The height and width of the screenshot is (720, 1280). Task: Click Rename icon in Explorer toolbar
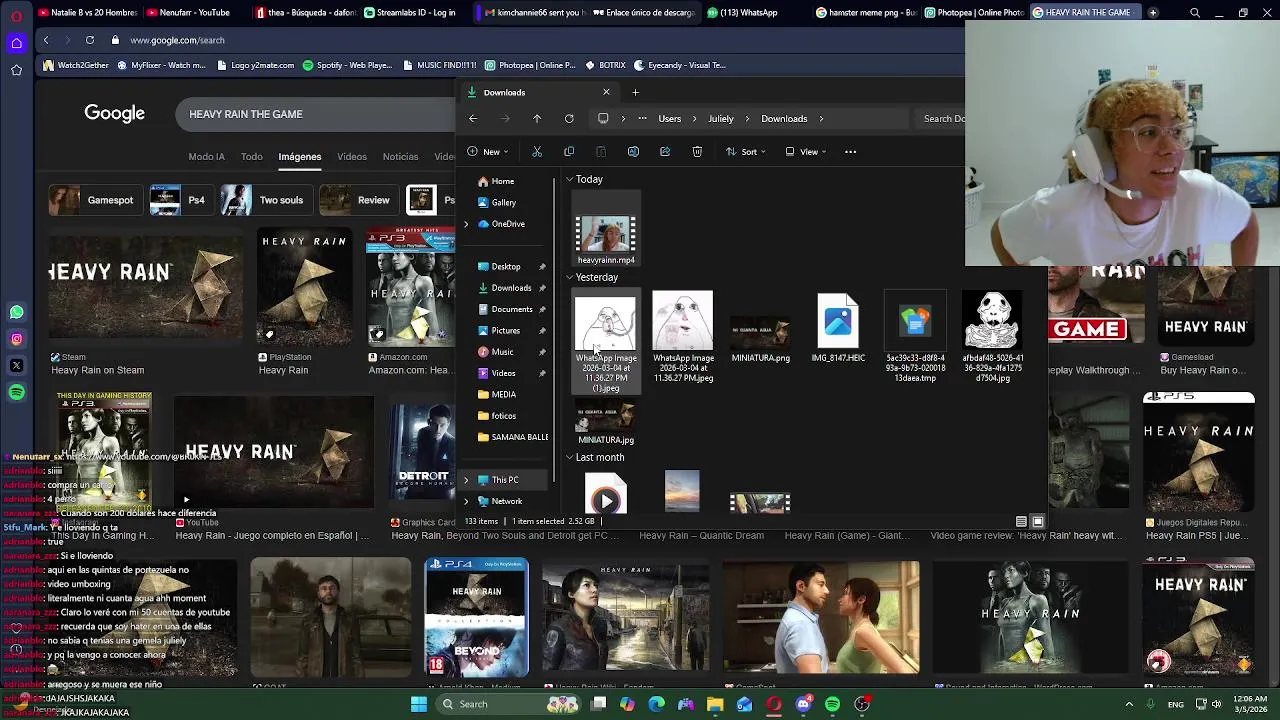(x=633, y=152)
